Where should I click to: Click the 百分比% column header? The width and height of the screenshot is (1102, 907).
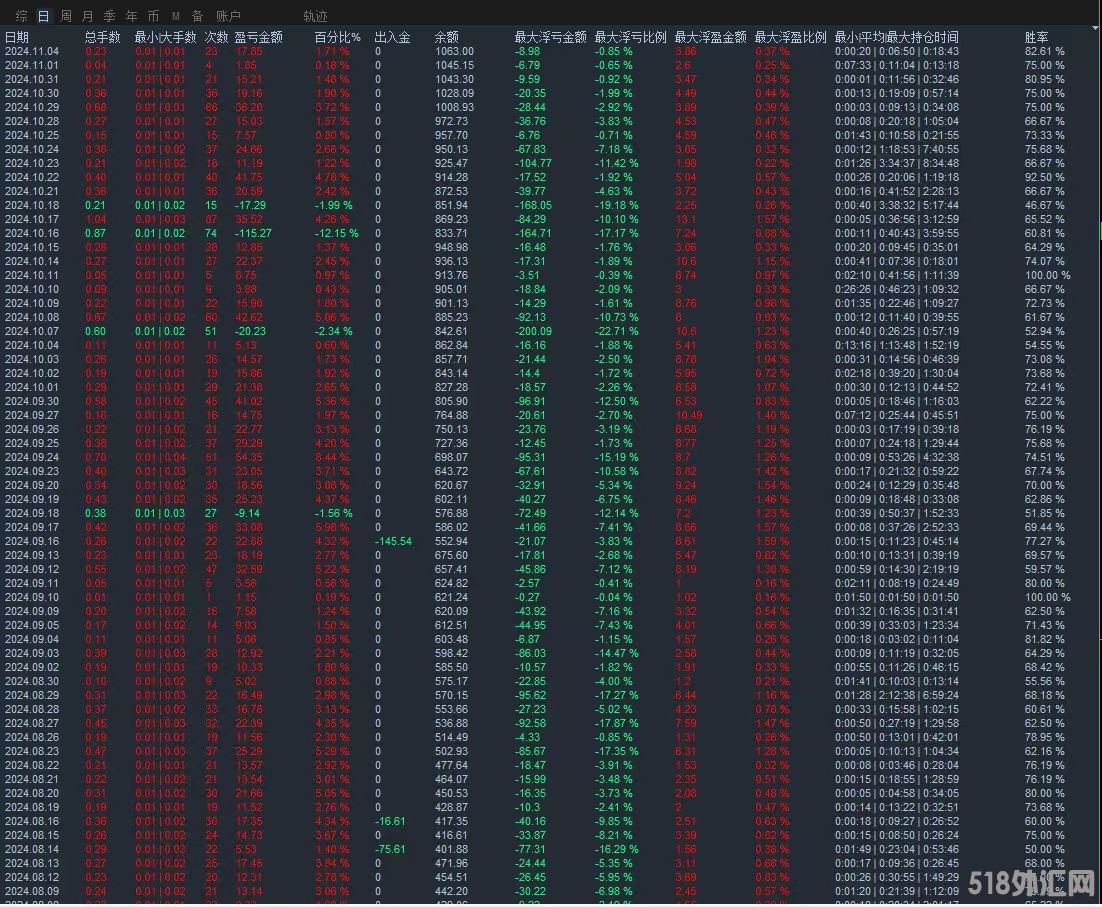[337, 37]
